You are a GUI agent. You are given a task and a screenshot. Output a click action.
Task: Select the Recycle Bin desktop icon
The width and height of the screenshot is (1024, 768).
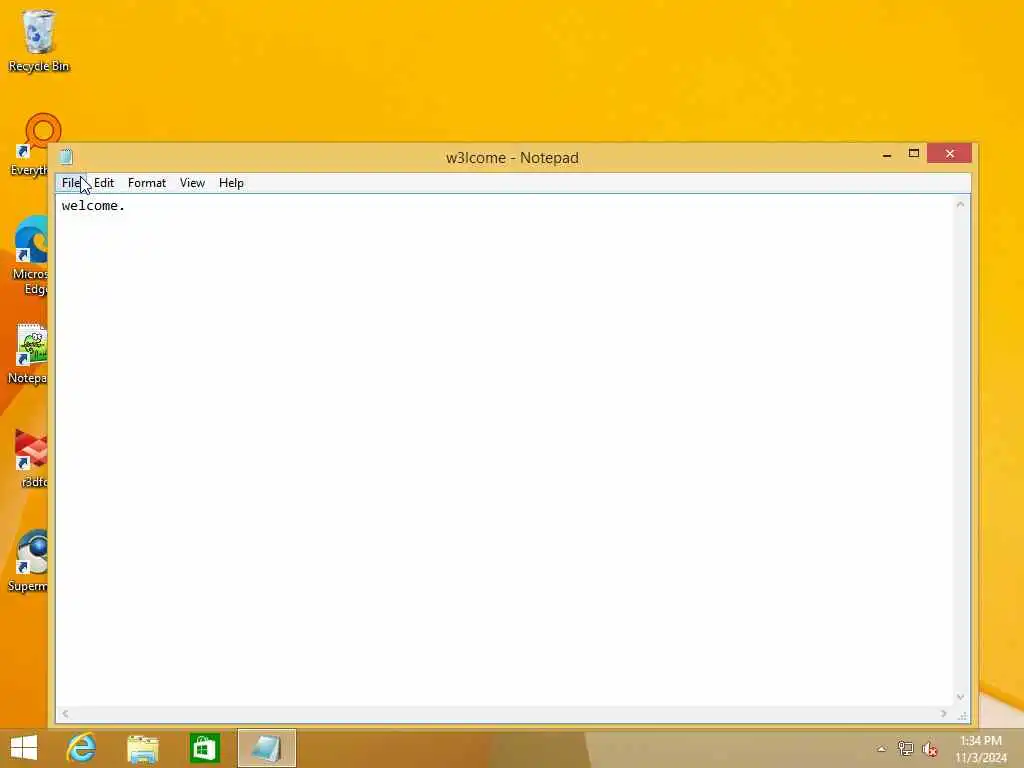pyautogui.click(x=39, y=40)
